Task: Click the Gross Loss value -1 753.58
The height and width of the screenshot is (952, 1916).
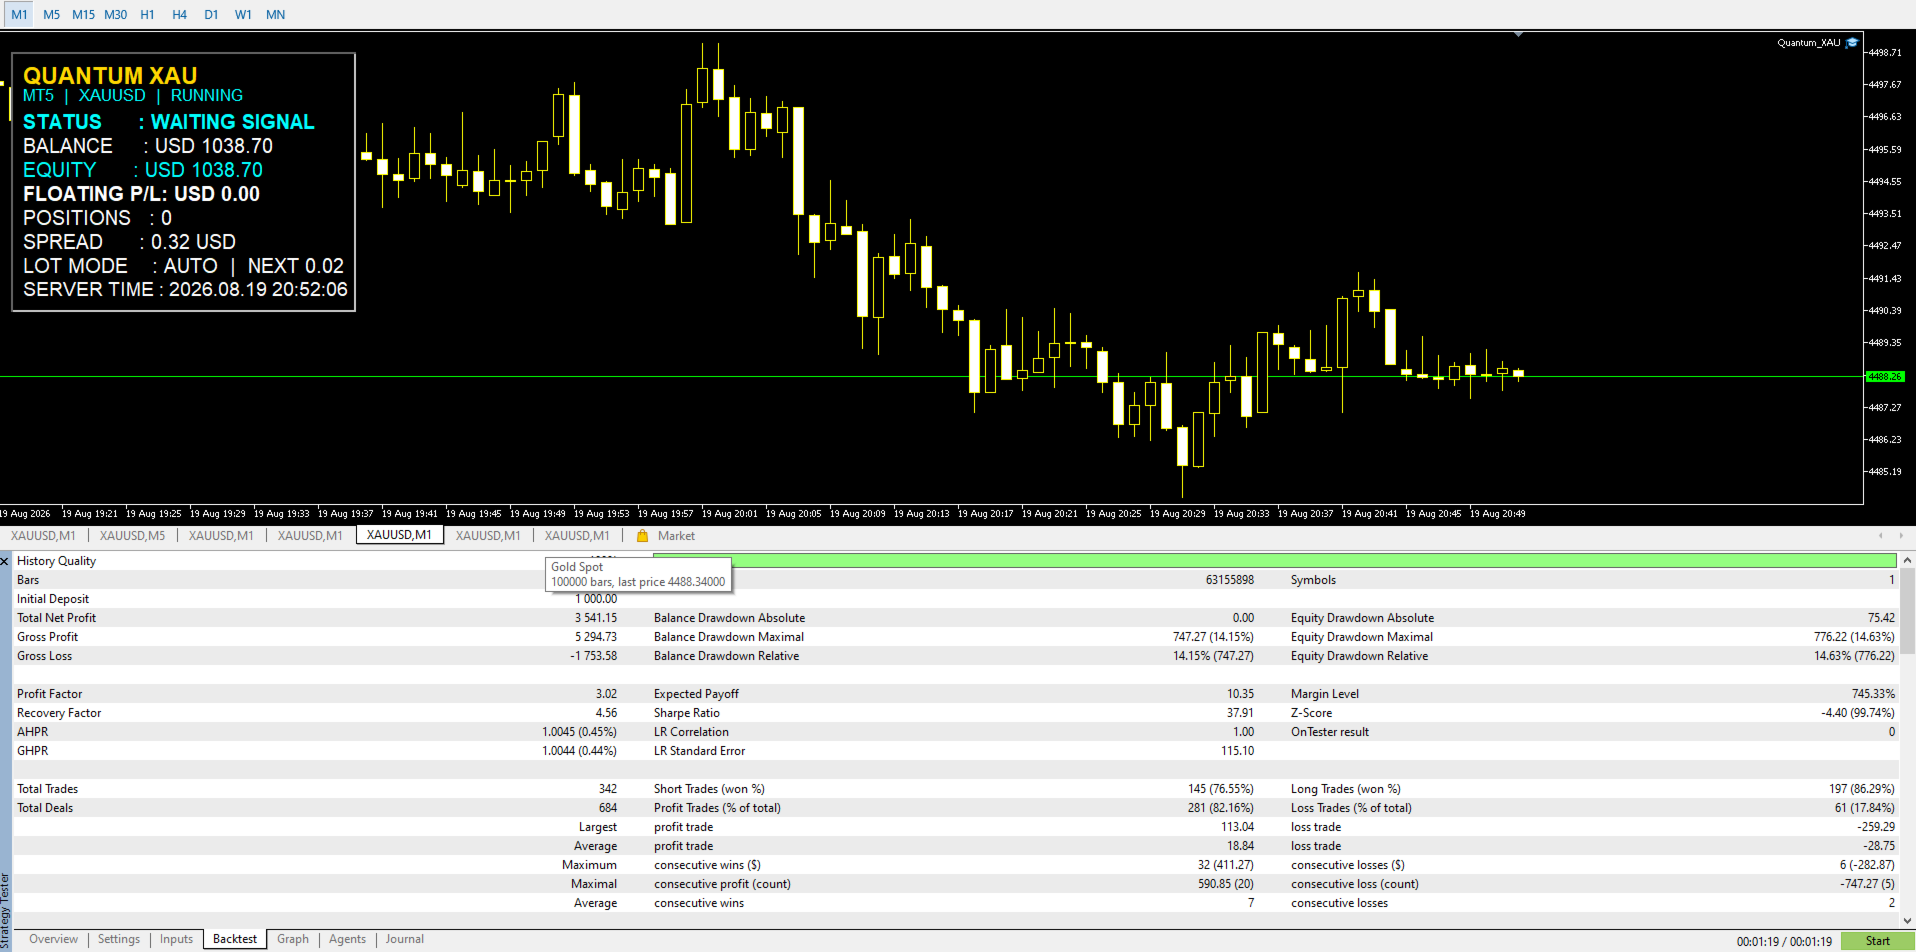Action: point(594,656)
